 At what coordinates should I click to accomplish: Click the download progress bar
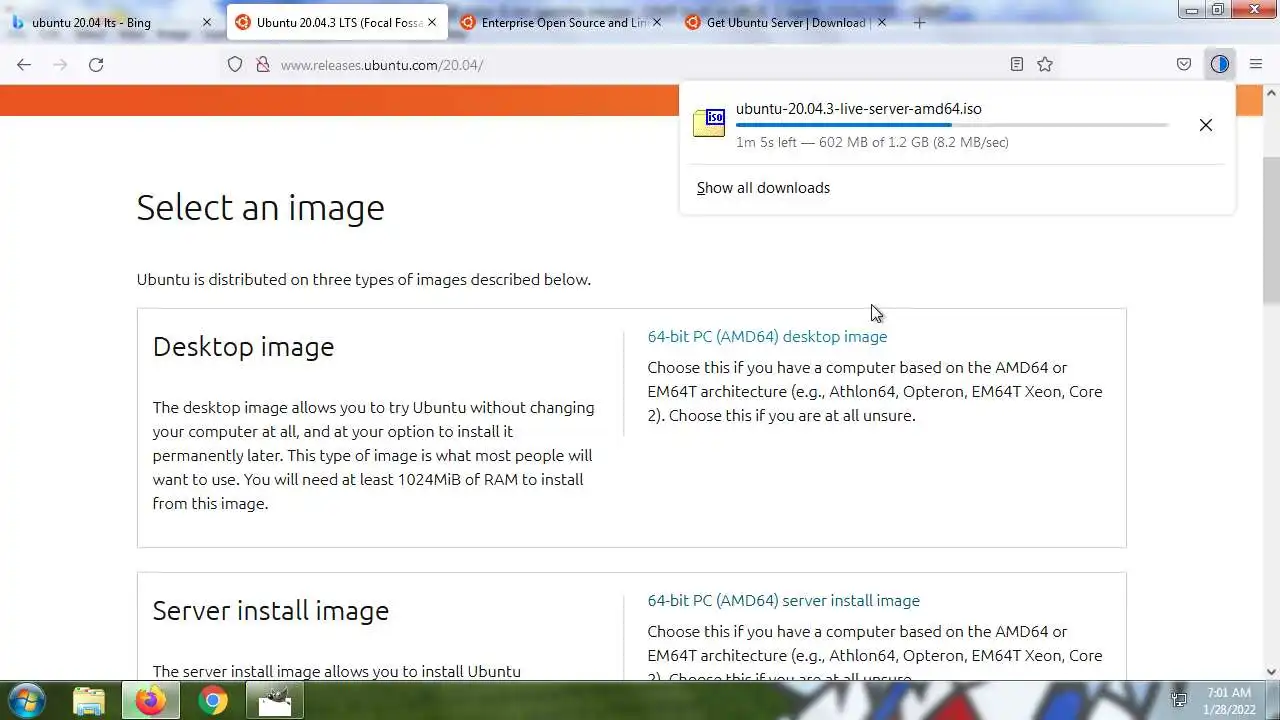tap(951, 125)
